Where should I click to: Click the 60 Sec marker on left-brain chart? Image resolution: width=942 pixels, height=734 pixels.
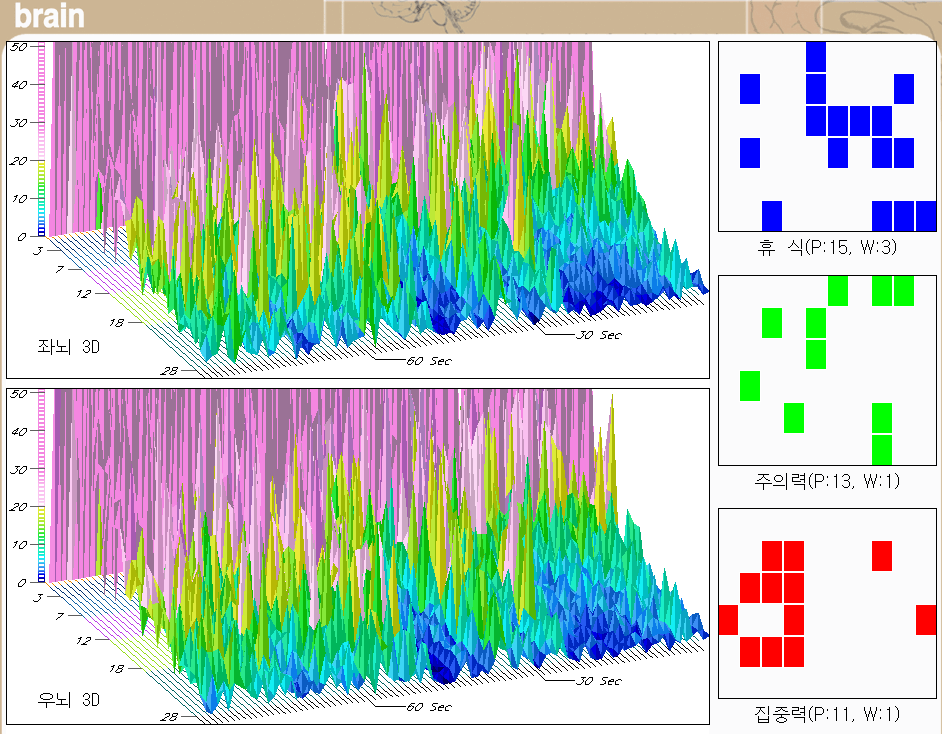coord(425,360)
